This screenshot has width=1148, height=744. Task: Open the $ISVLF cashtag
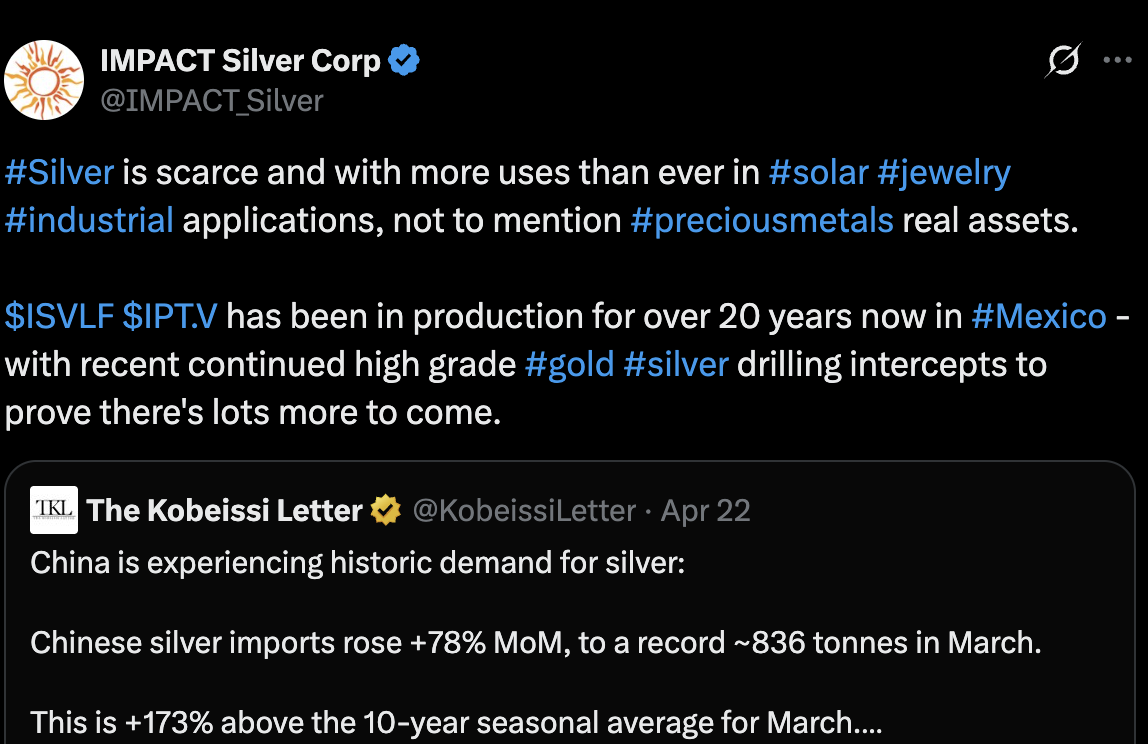(58, 317)
